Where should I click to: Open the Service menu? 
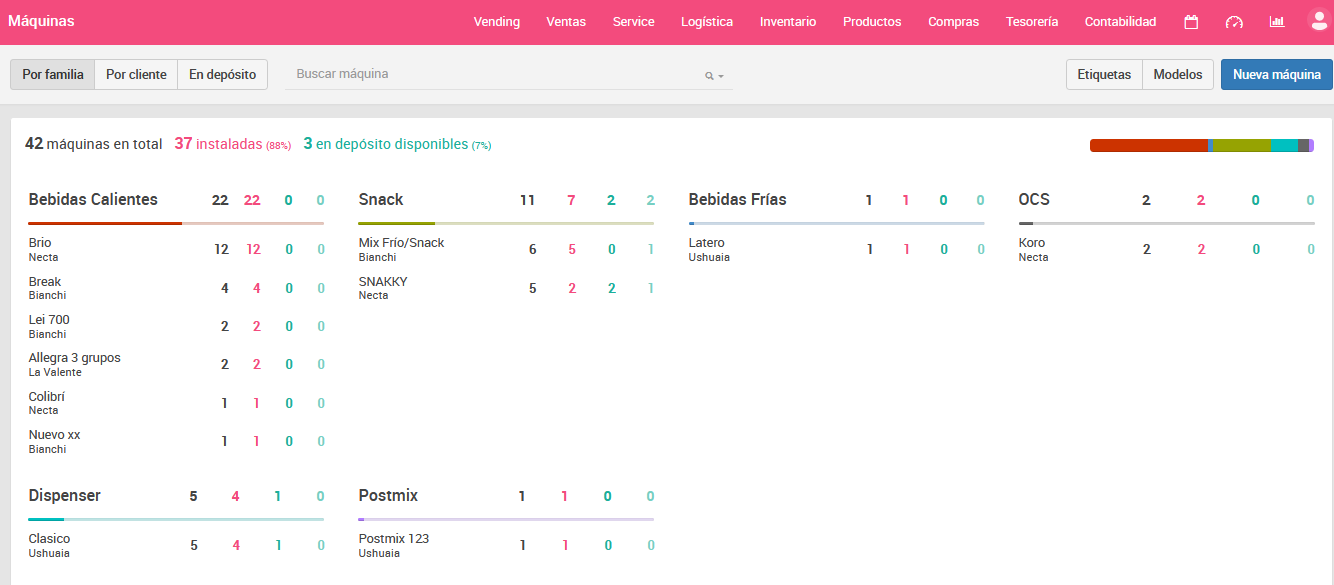click(634, 22)
